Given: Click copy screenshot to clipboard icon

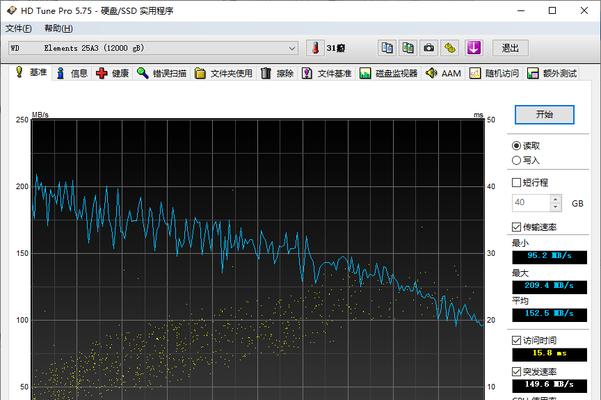Looking at the screenshot, I should pyautogui.click(x=408, y=48).
